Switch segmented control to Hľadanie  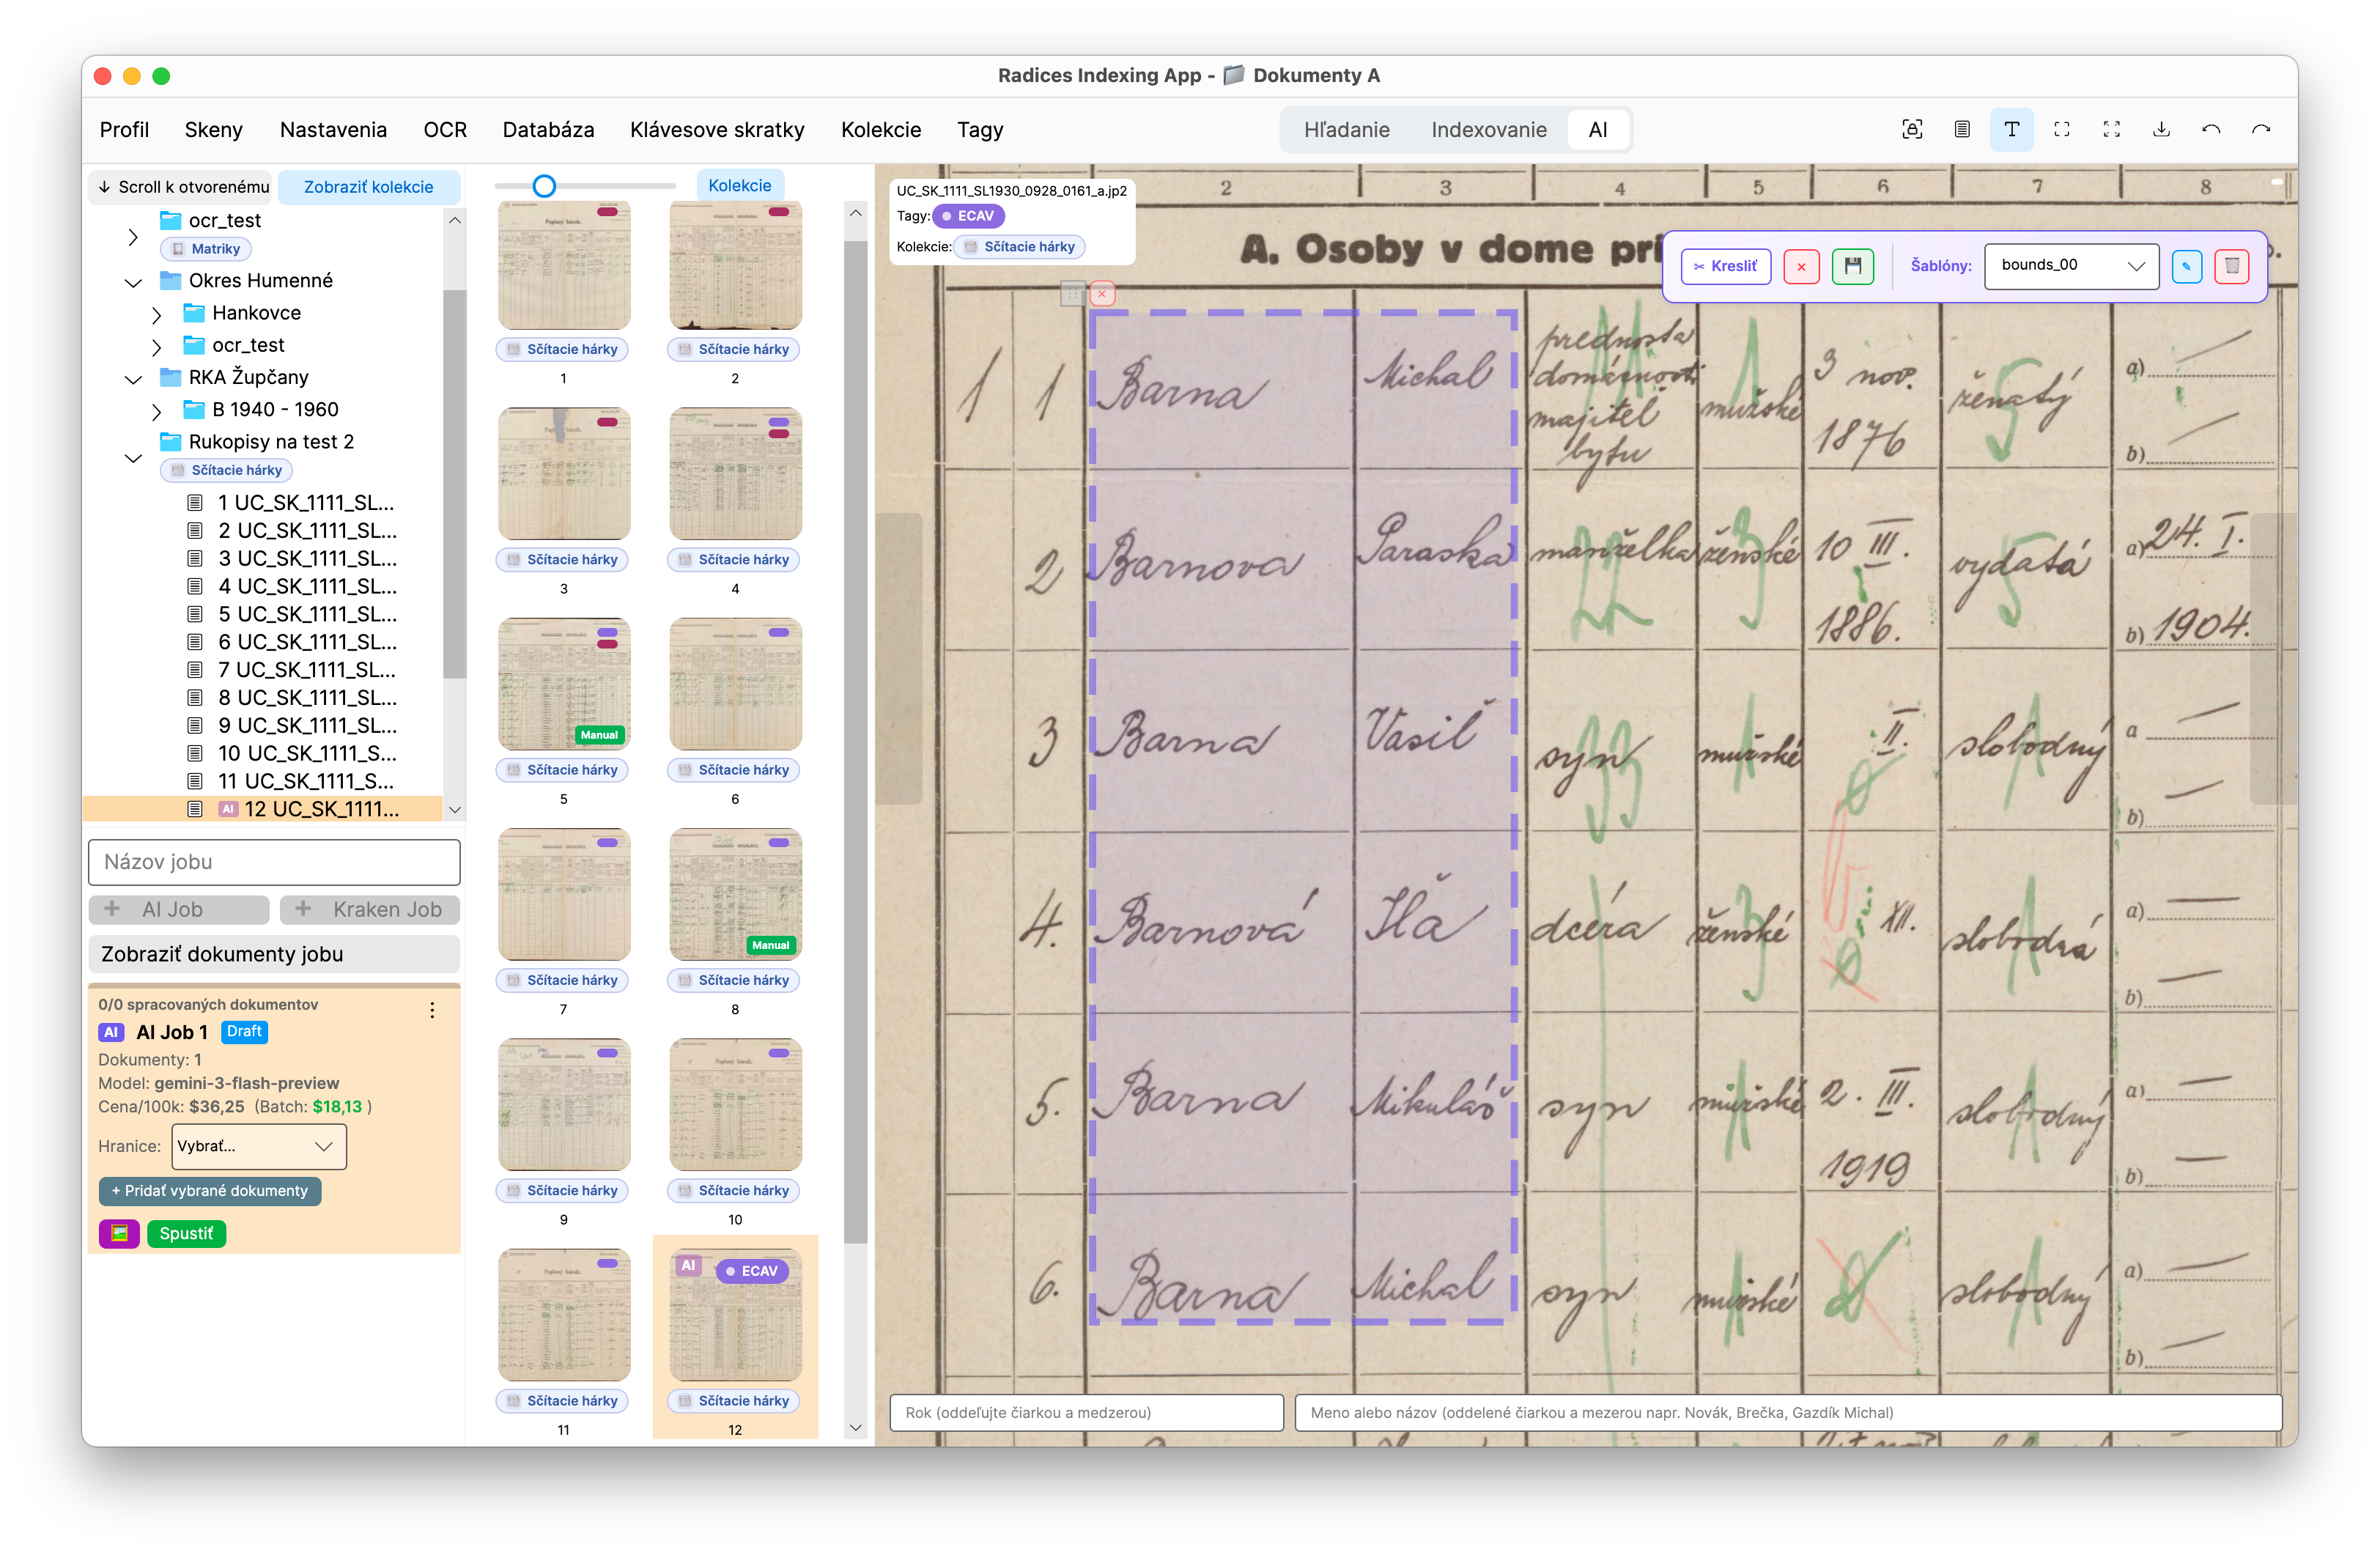point(1346,130)
